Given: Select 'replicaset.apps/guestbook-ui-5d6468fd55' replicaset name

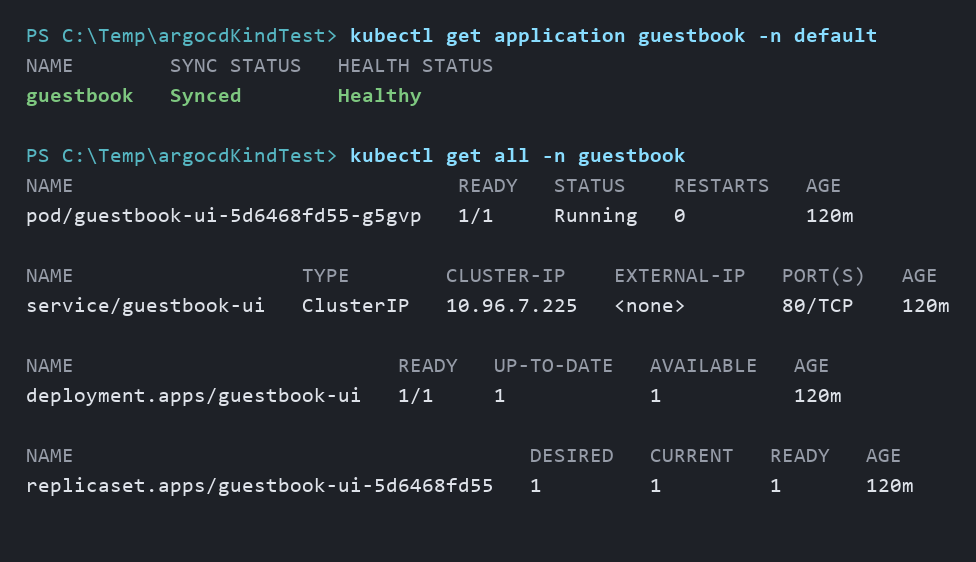Looking at the screenshot, I should click(260, 485).
